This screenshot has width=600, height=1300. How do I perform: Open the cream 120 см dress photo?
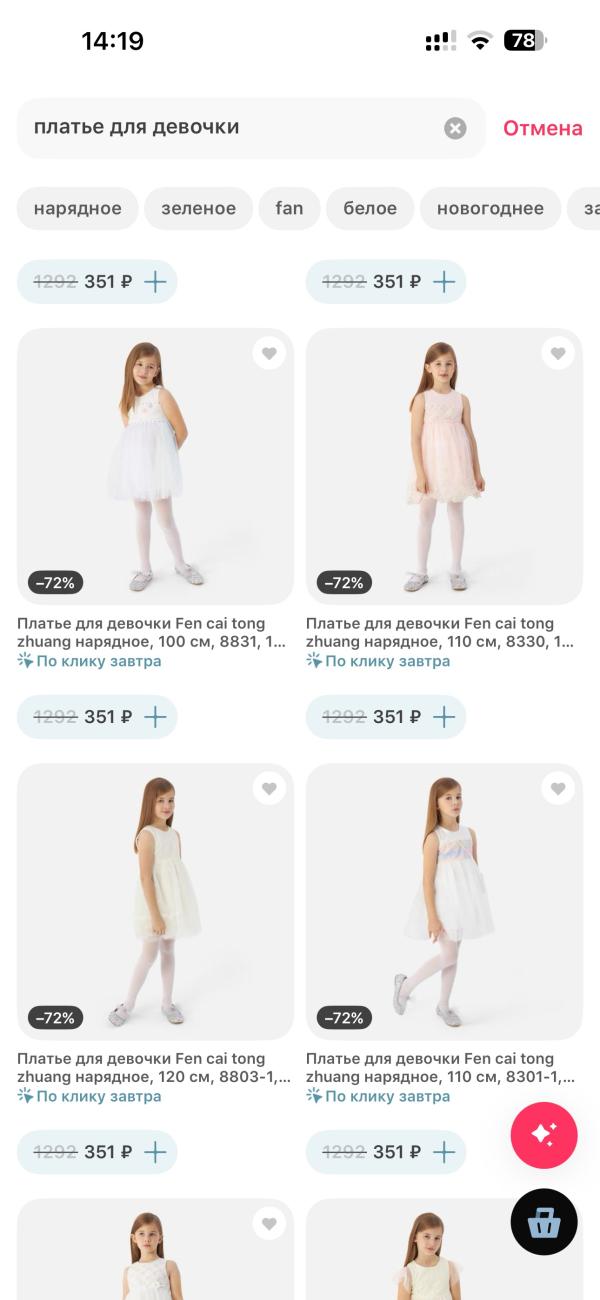pos(155,900)
